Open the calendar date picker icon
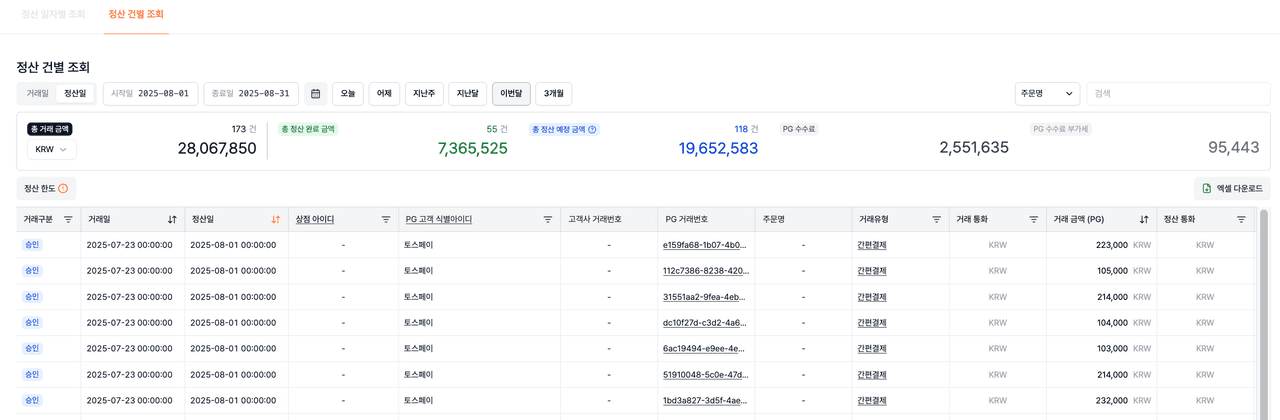 pos(316,94)
